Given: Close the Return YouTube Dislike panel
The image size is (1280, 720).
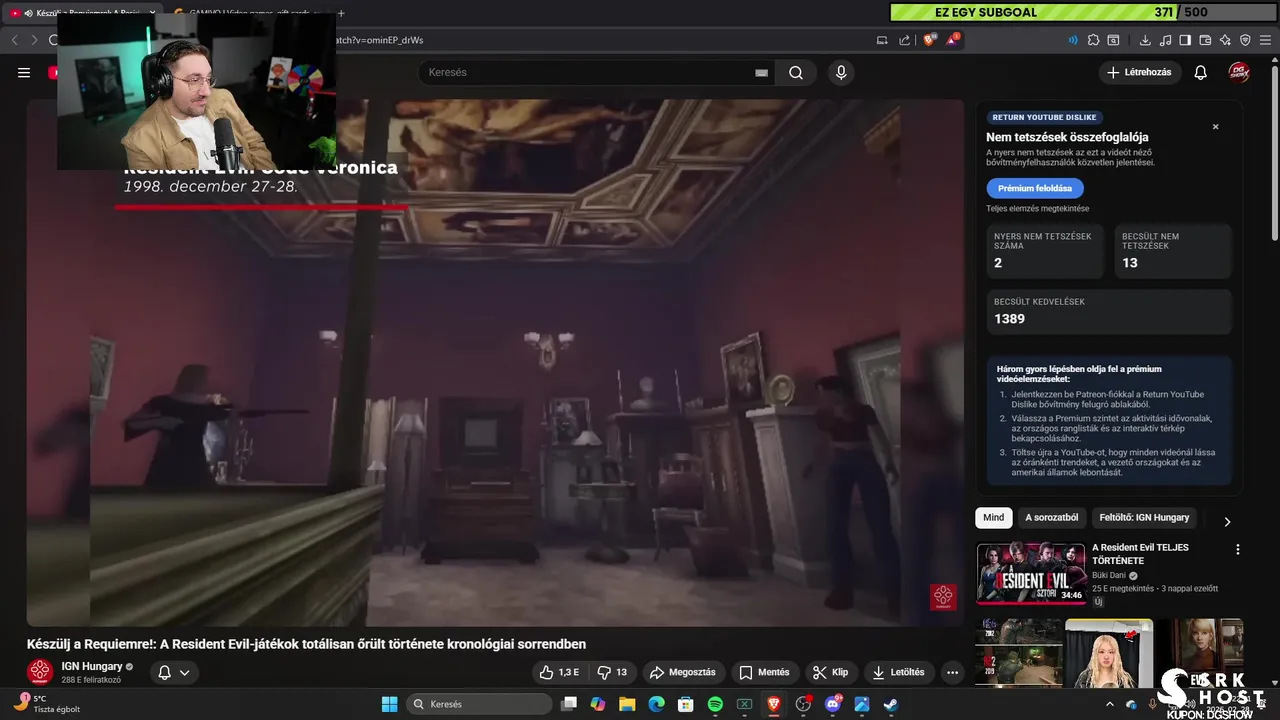Looking at the screenshot, I should [1216, 127].
